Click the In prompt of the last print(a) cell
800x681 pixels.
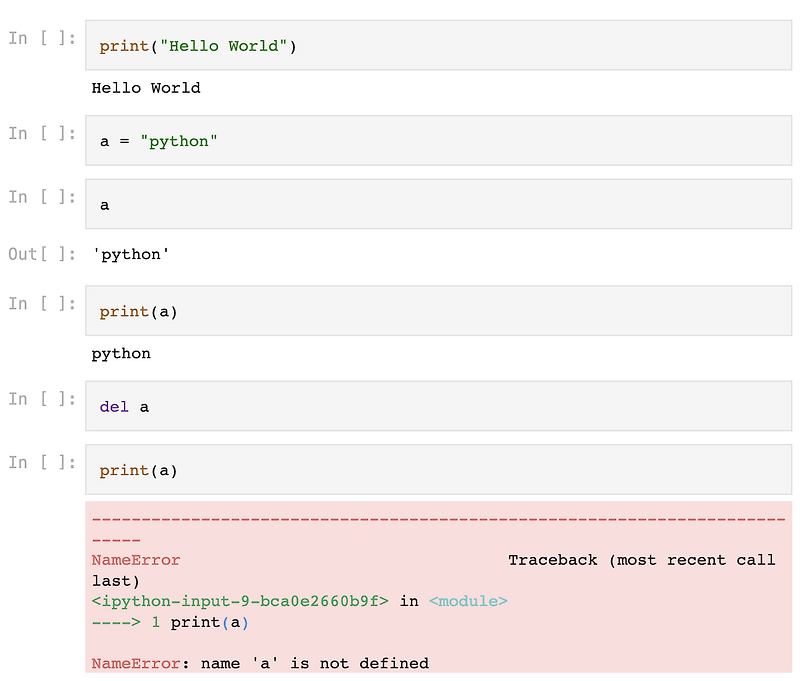click(x=42, y=462)
